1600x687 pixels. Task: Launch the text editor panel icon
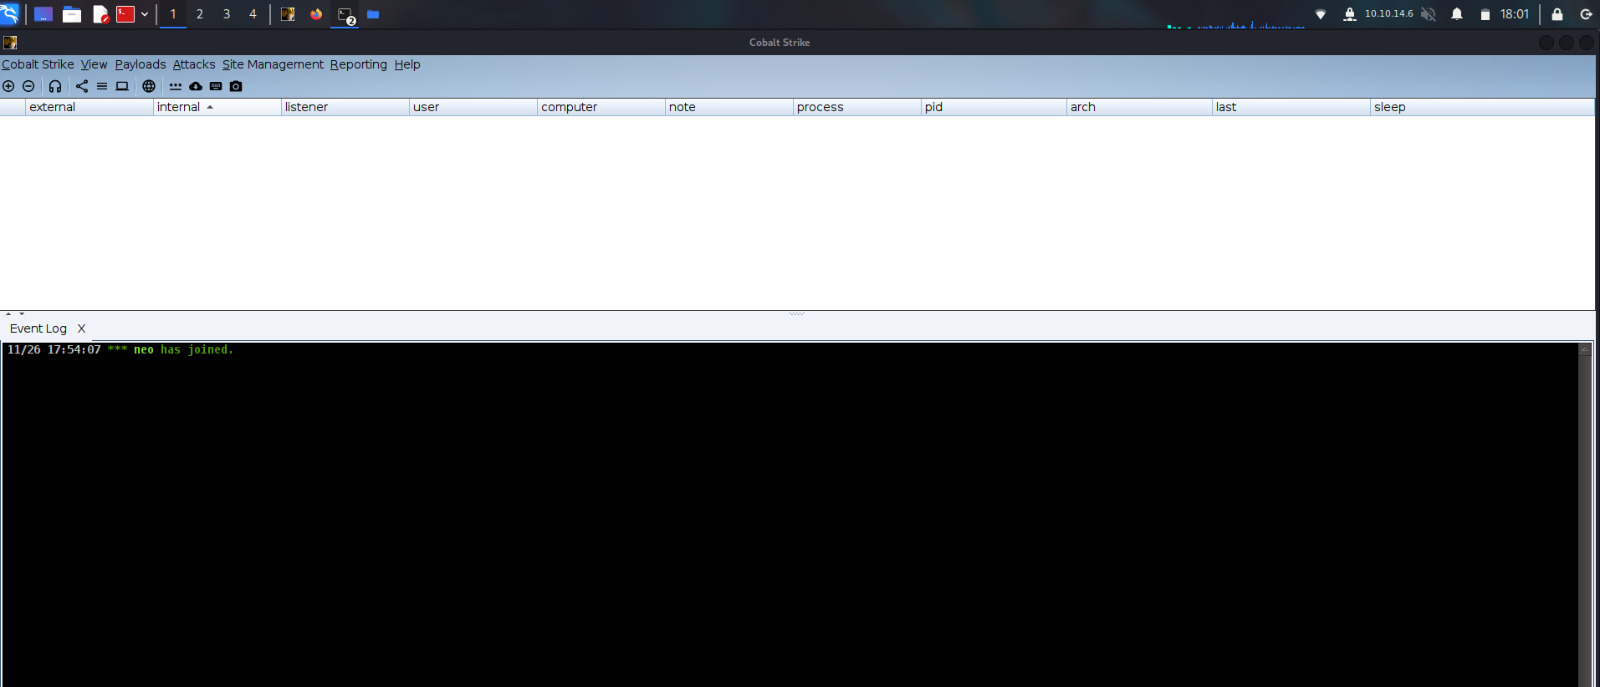[100, 14]
